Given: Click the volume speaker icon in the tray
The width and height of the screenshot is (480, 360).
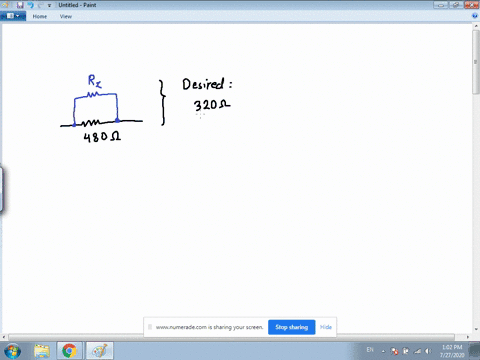Looking at the screenshot, I should [x=428, y=351].
